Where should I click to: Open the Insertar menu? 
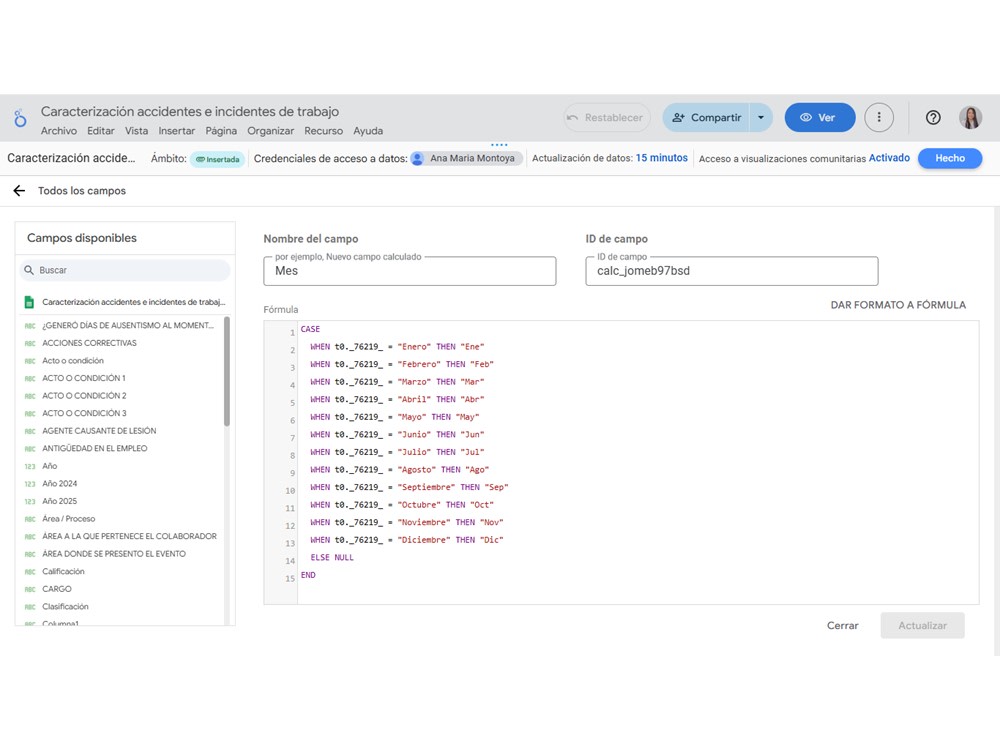pos(177,131)
